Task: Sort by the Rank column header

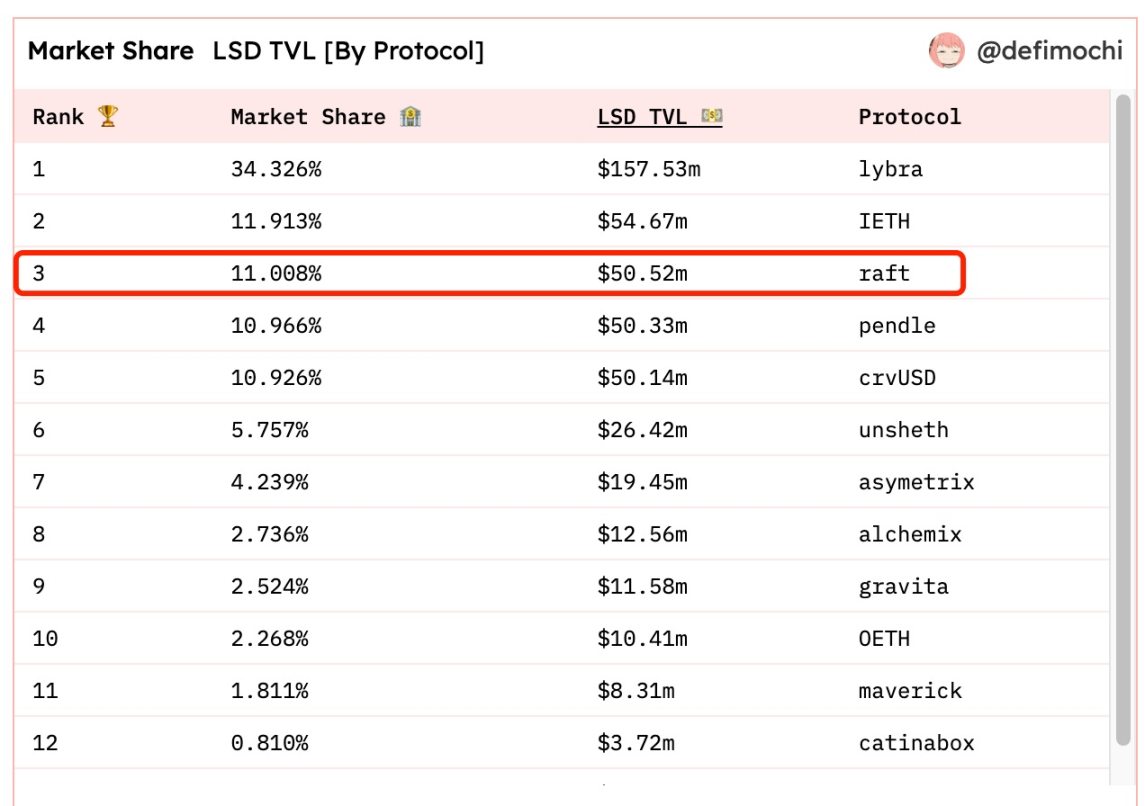Action: coord(58,117)
